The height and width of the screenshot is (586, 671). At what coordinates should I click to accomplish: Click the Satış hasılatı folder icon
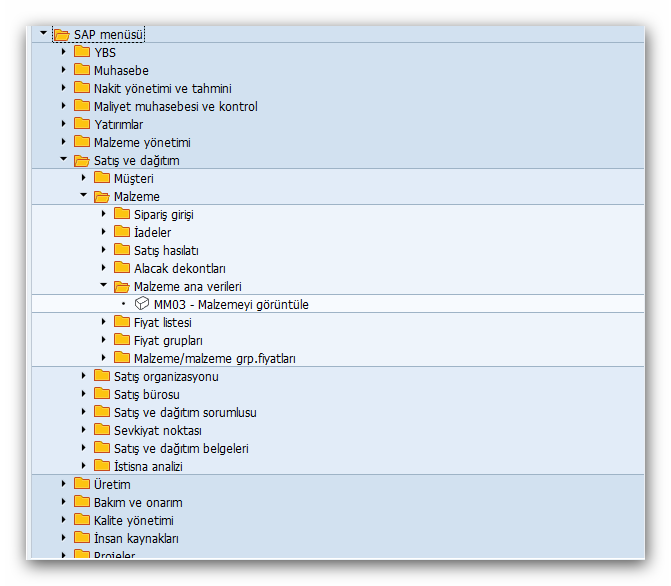(122, 250)
